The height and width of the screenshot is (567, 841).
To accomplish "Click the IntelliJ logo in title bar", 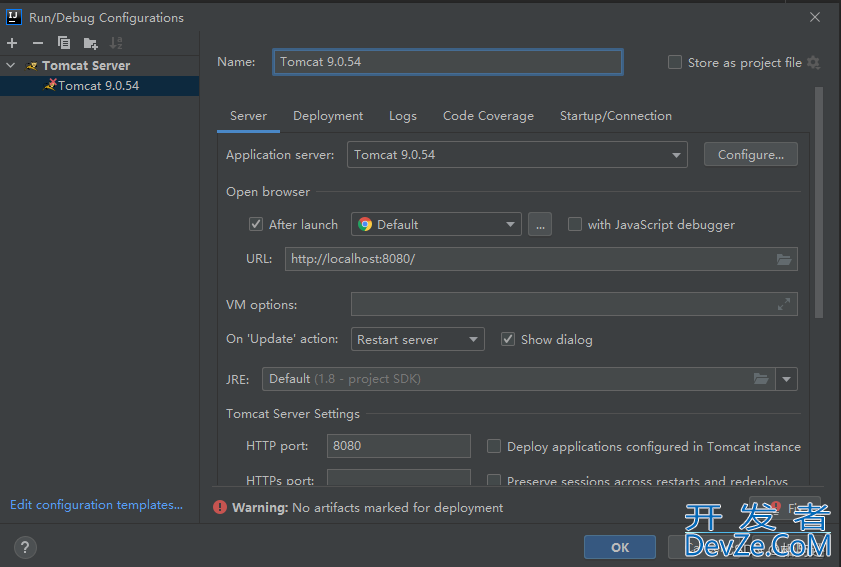I will [13, 17].
